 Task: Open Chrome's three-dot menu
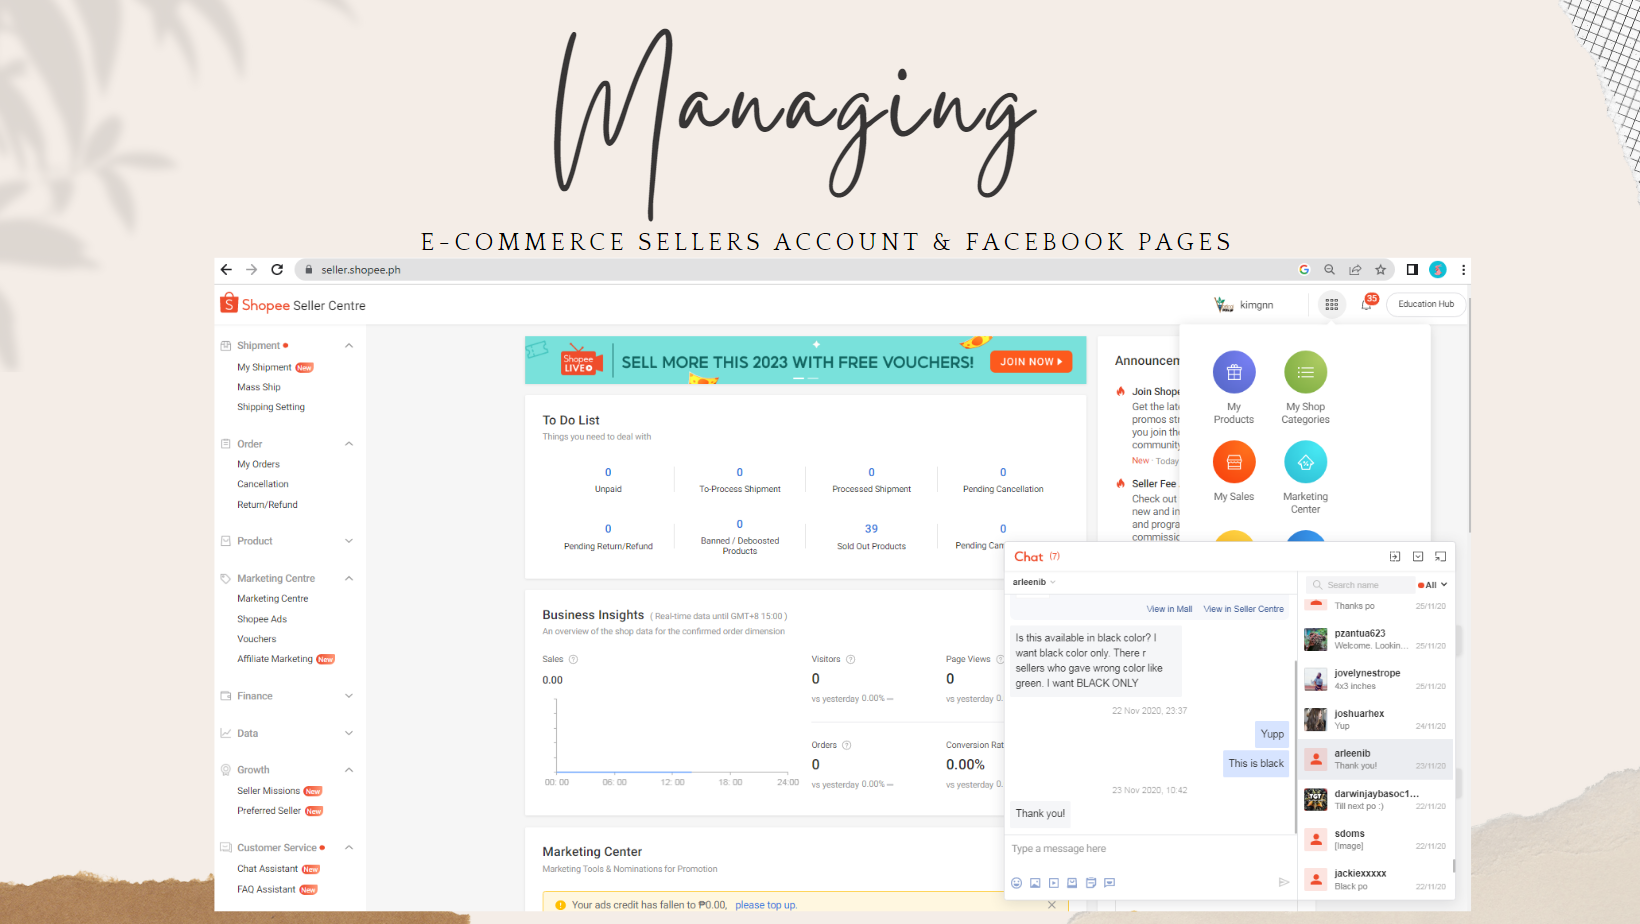1463,270
